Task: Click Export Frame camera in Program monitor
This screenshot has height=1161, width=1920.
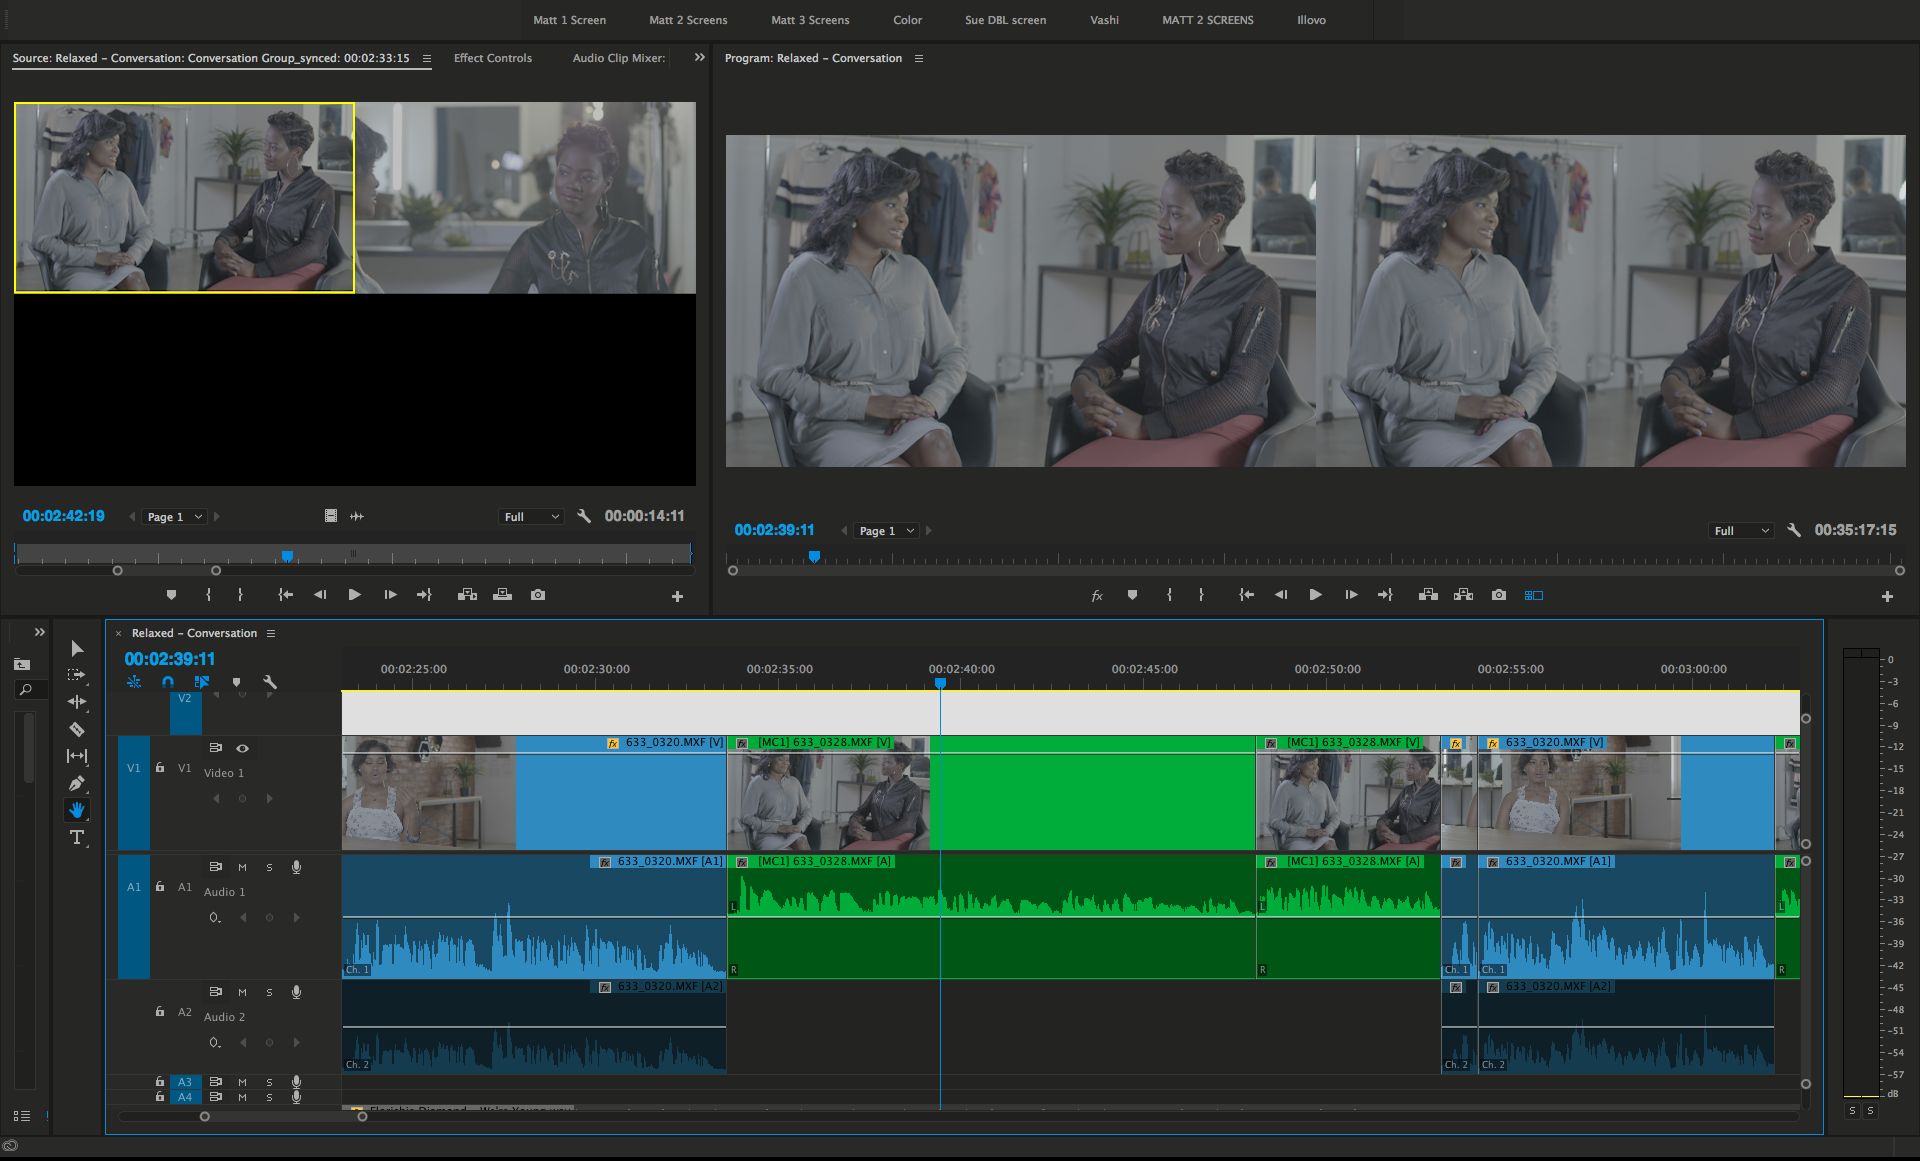Action: [x=1498, y=595]
